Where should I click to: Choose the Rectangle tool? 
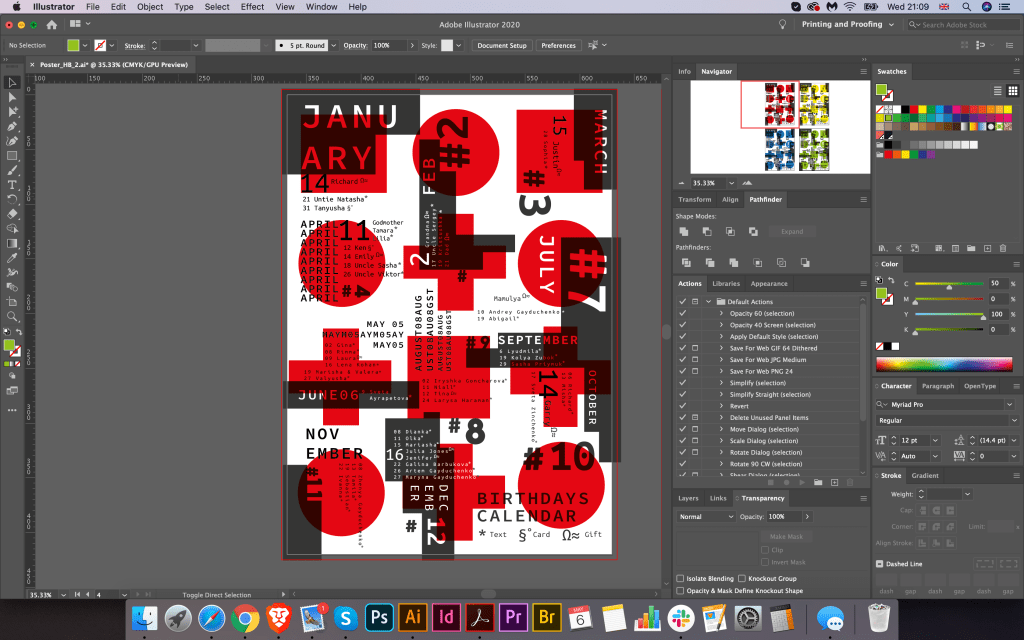pyautogui.click(x=13, y=156)
